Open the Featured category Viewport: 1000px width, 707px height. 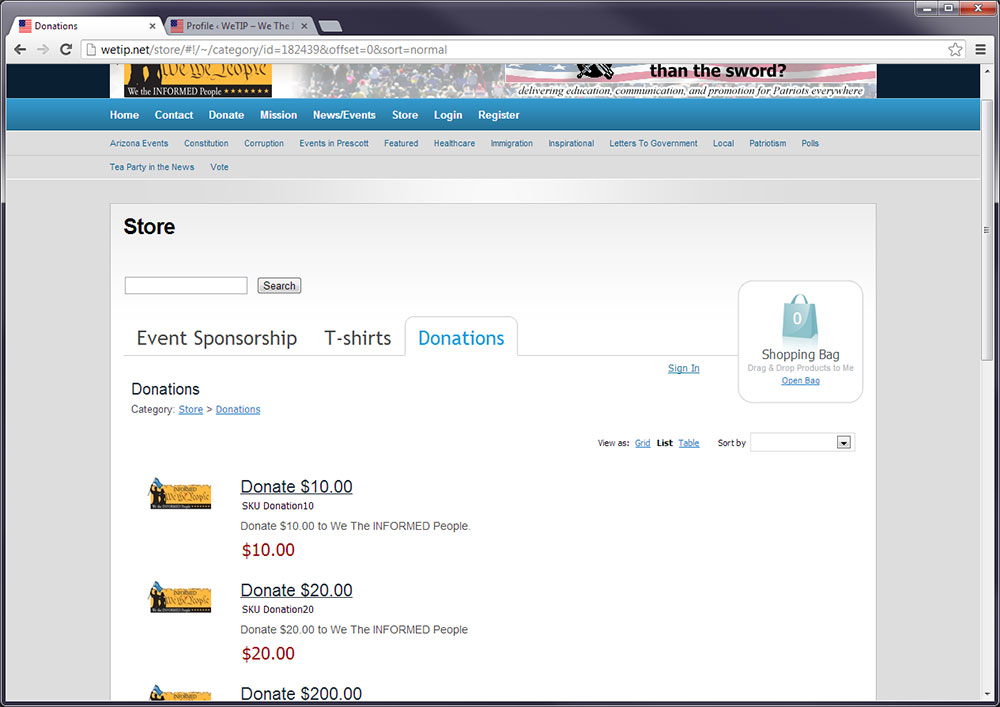401,143
